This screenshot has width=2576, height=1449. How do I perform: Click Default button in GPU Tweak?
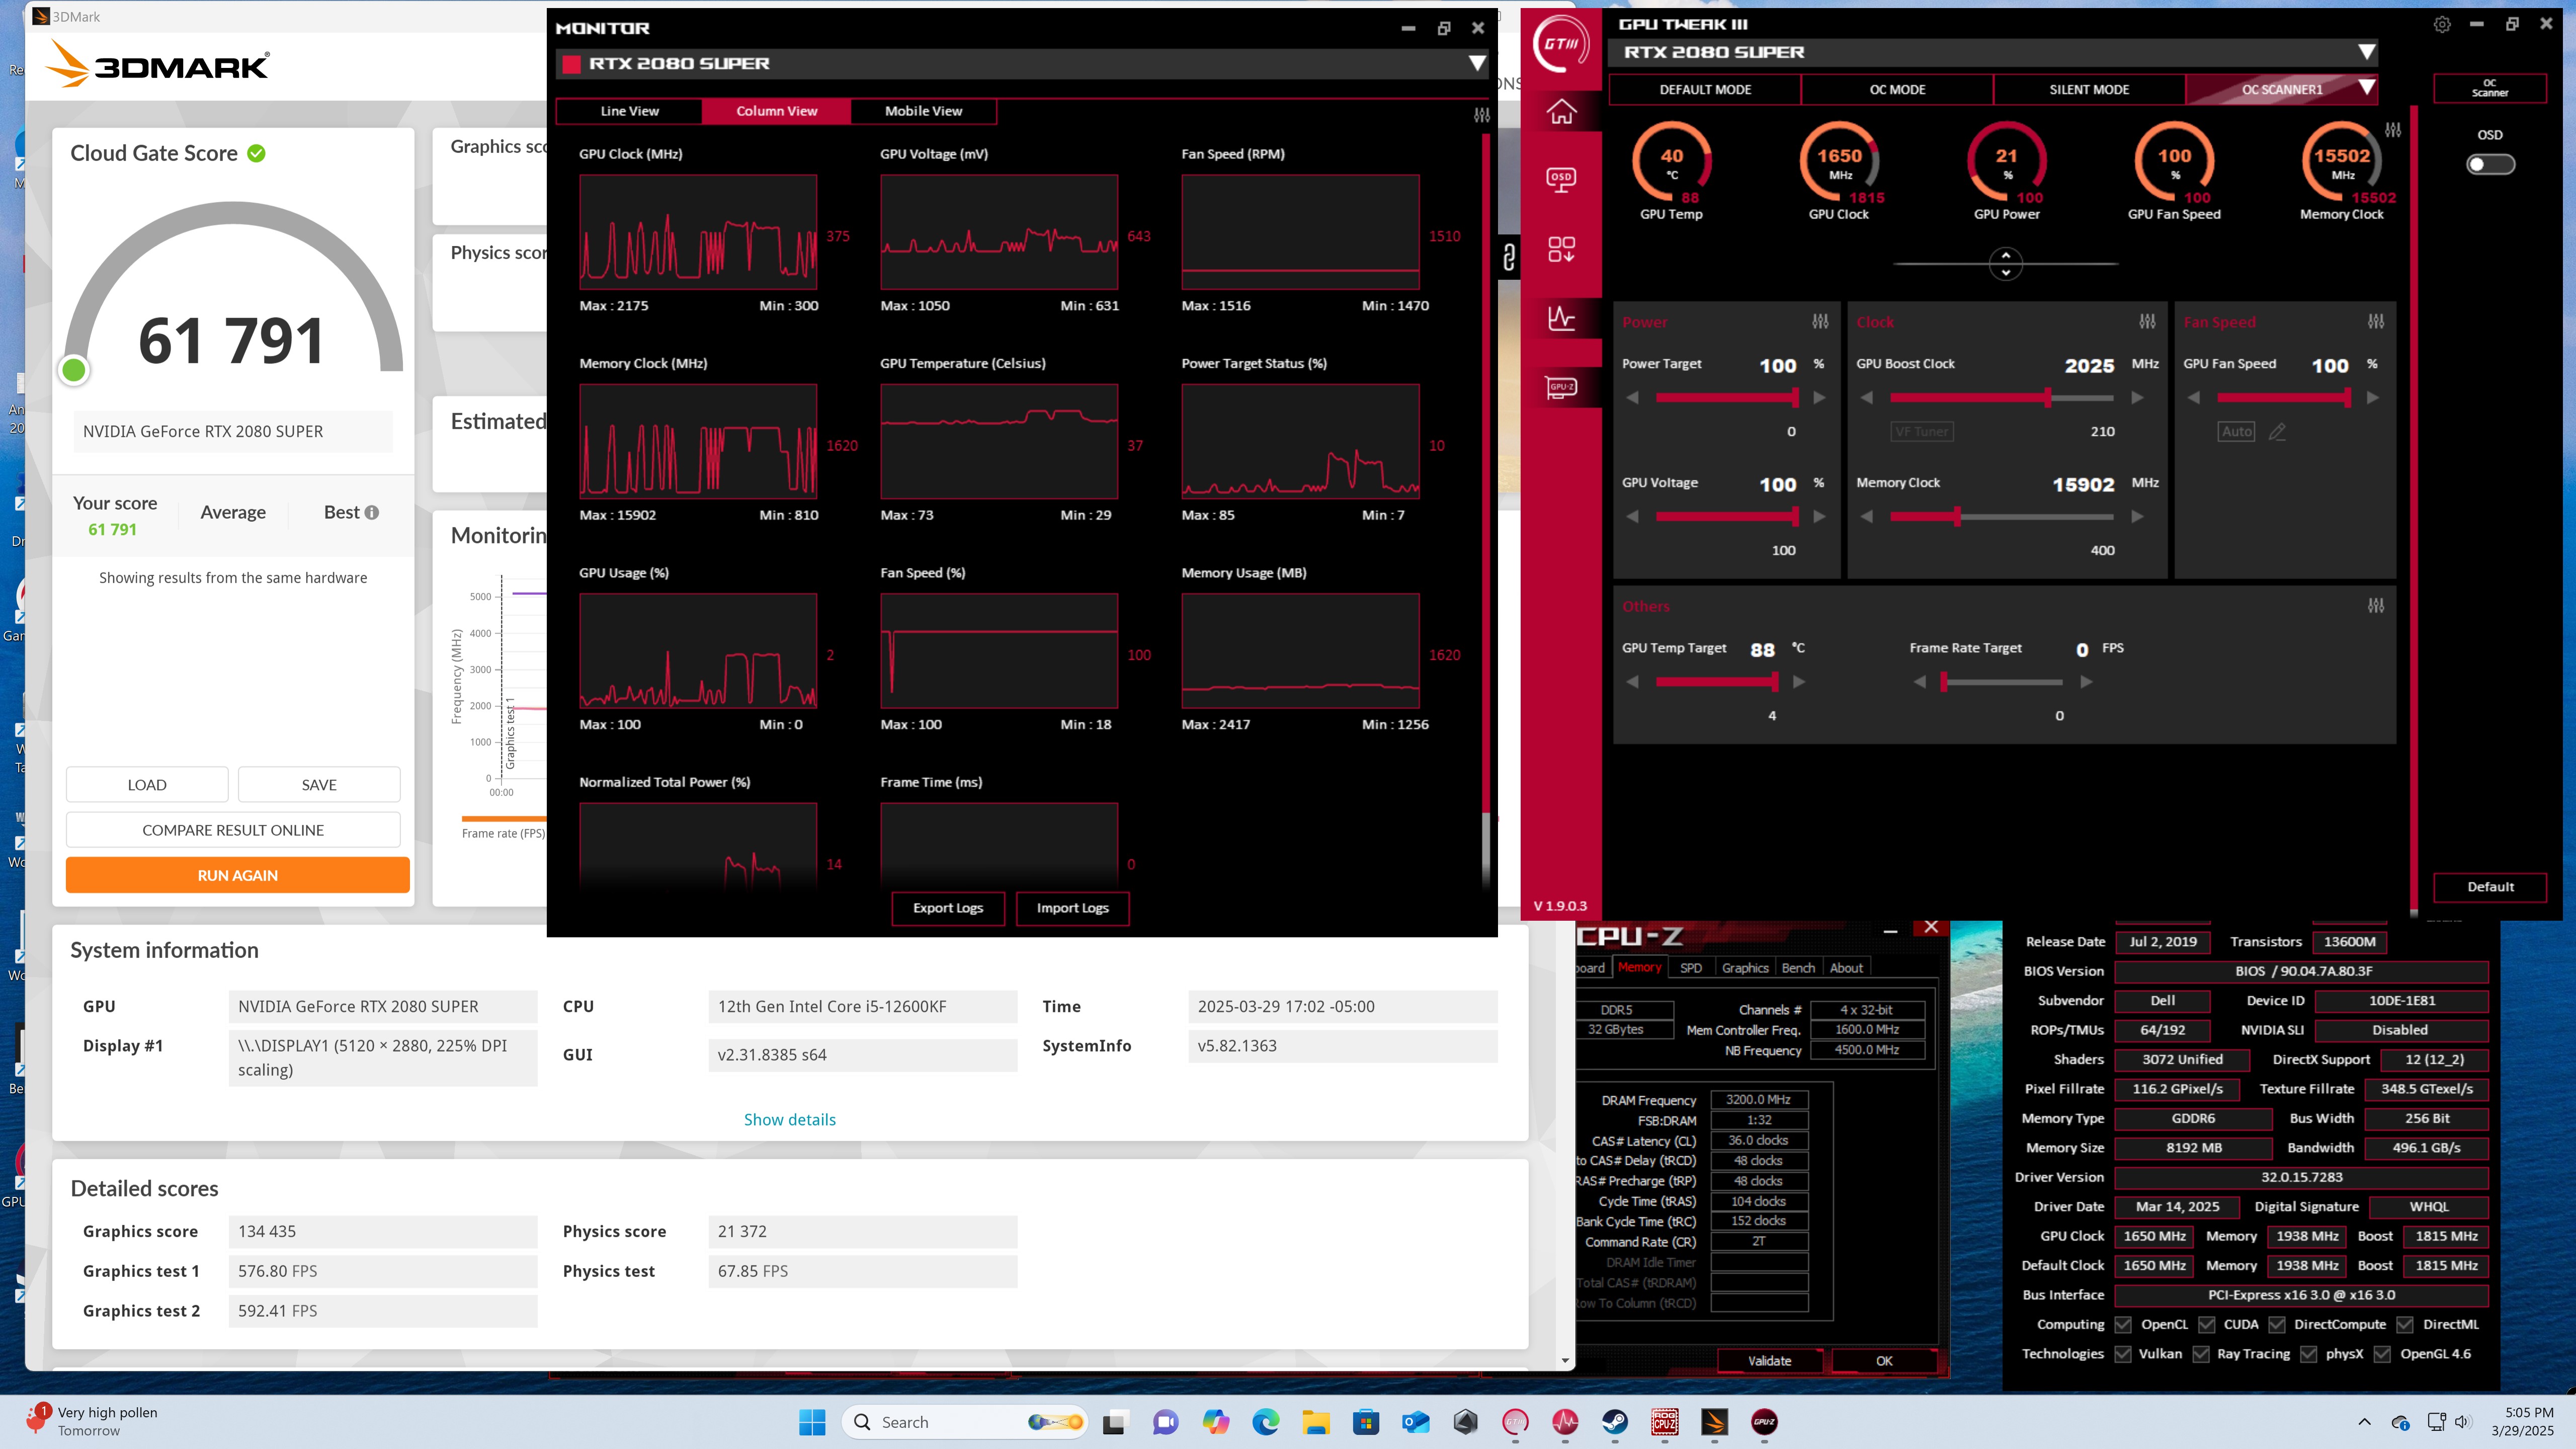pyautogui.click(x=2490, y=887)
